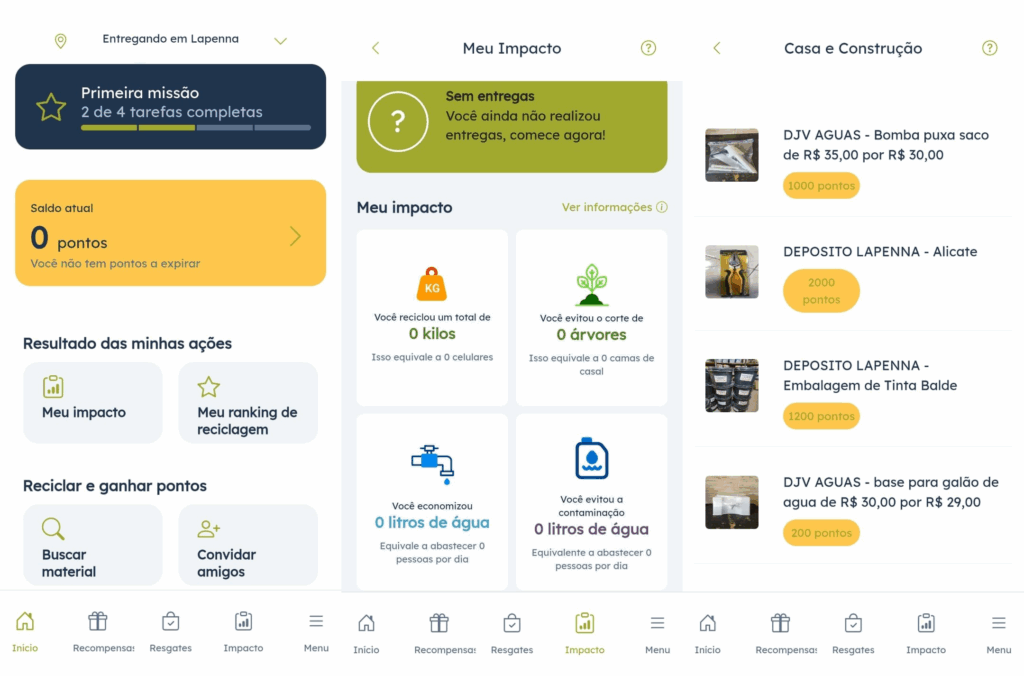Click the help icon in Casa e Construção header
The height and width of the screenshot is (676, 1024).
click(989, 48)
